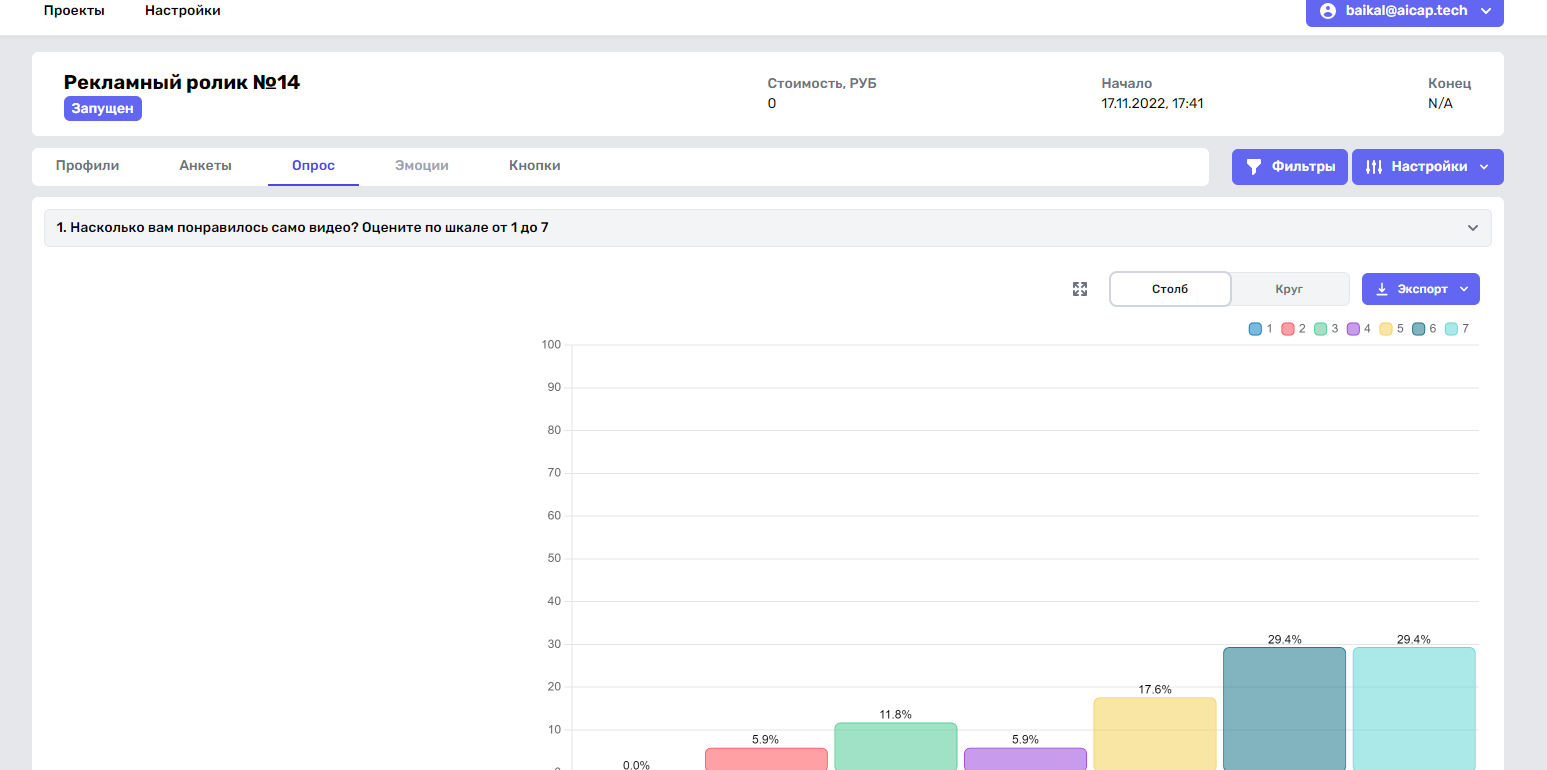The width and height of the screenshot is (1547, 770).
Task: Collapse question 1 with chevron arrow
Action: coord(1472,228)
